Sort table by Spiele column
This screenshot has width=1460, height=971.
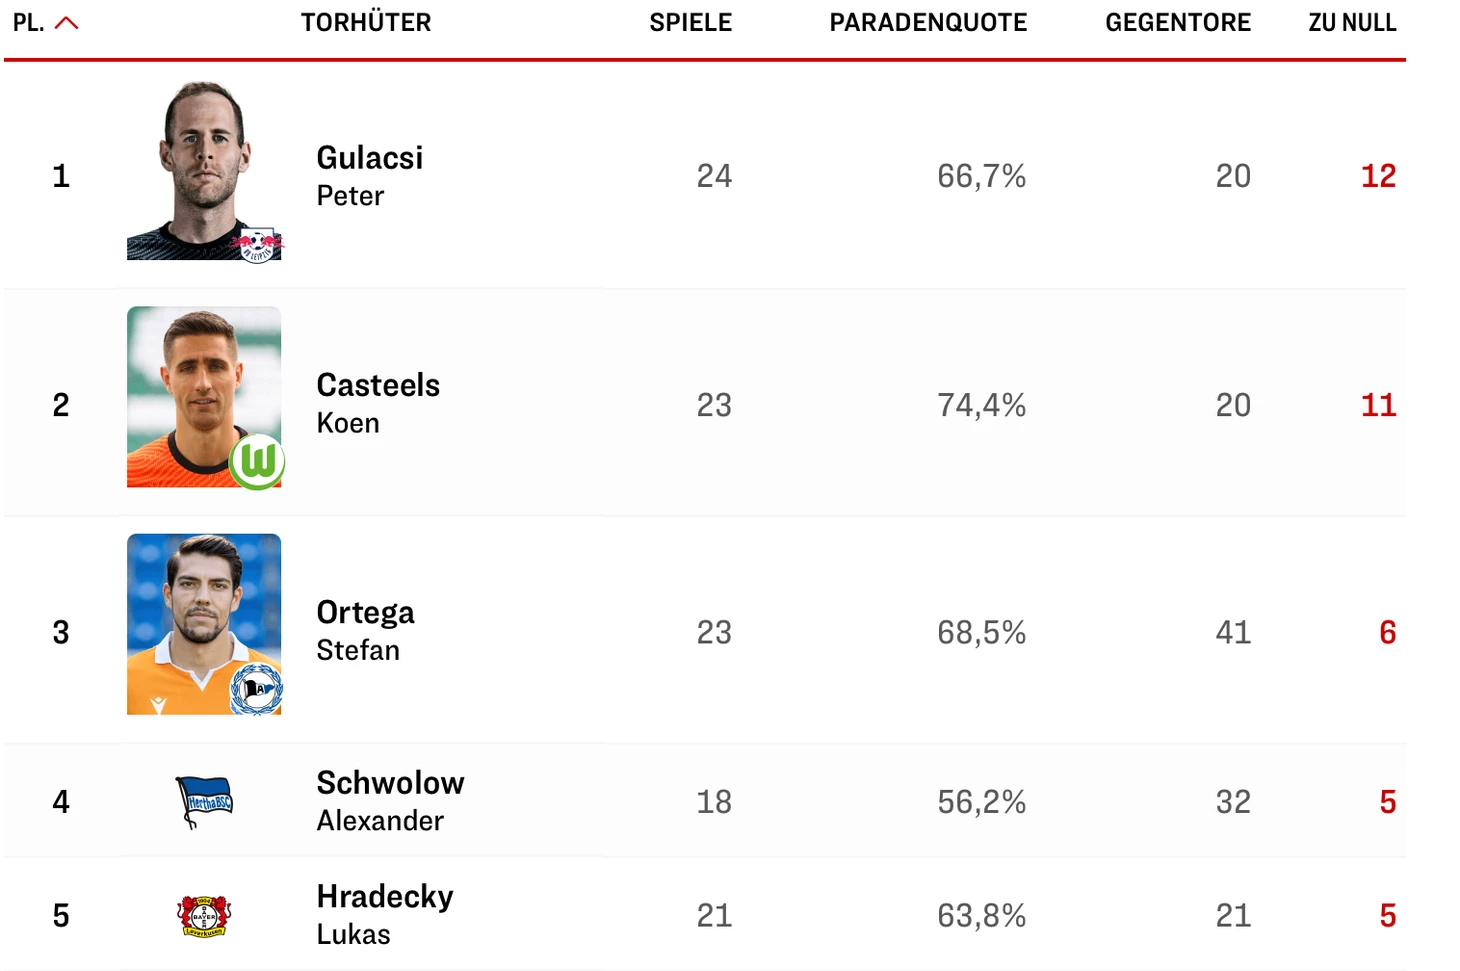pos(690,23)
